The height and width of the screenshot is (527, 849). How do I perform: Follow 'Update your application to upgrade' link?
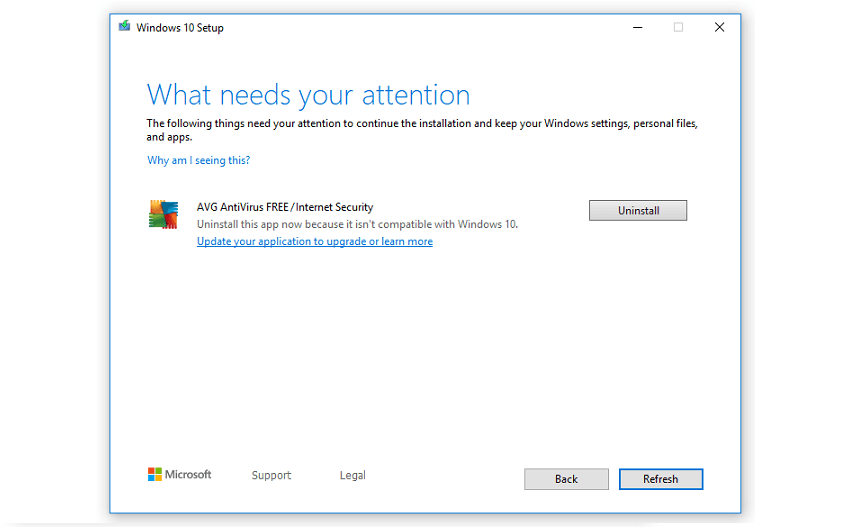pos(314,241)
